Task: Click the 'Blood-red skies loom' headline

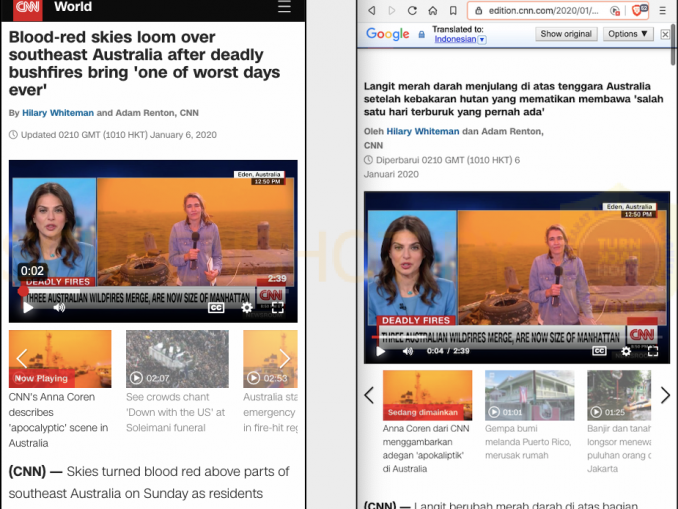Action: click(144, 64)
